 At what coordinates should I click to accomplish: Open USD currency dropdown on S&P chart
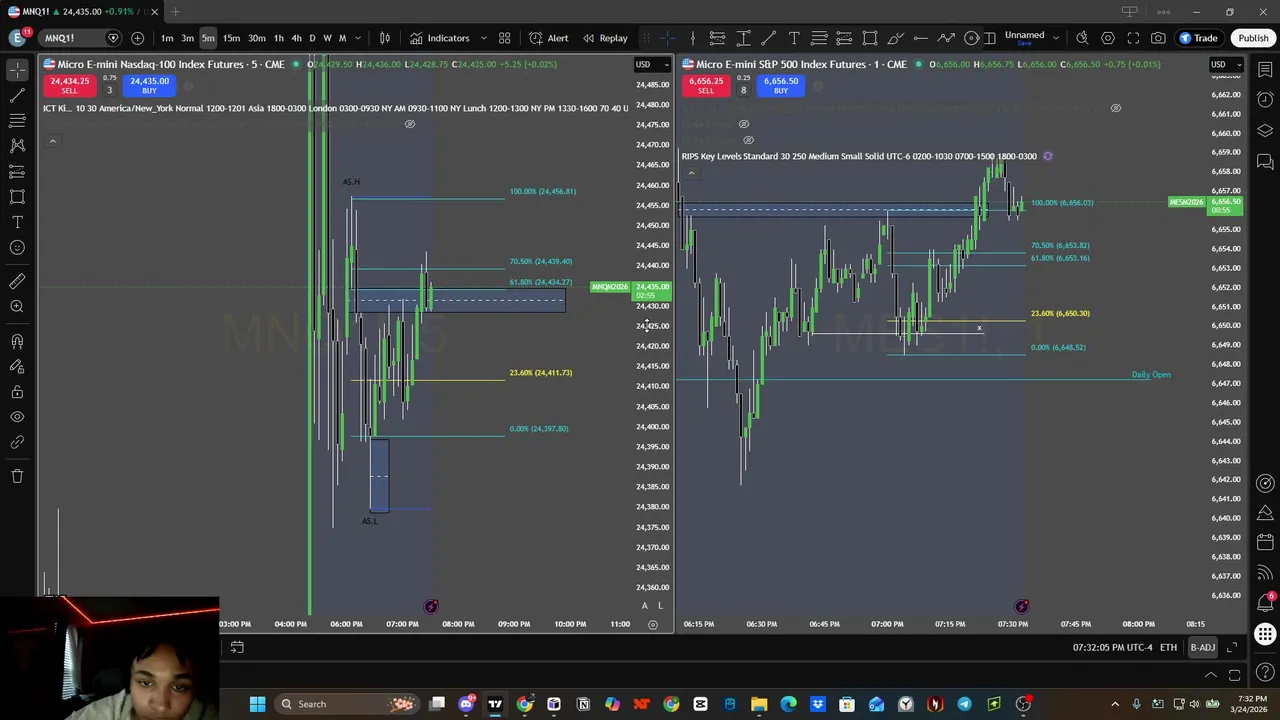[x=1226, y=65]
